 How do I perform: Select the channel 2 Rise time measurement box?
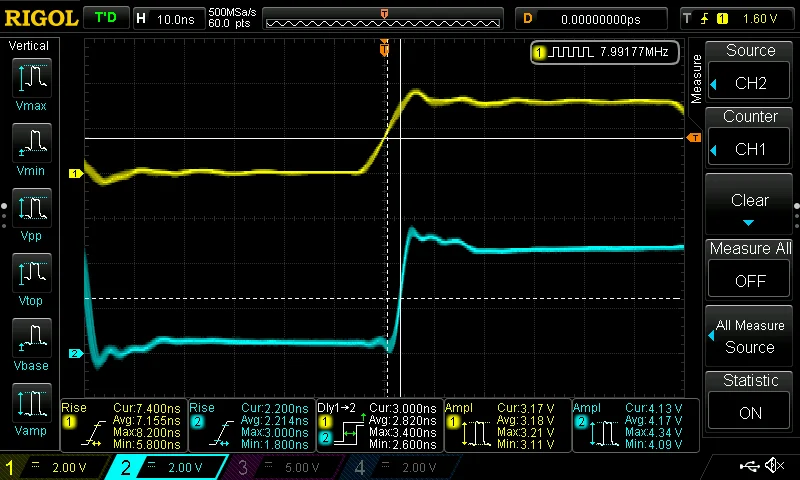point(252,425)
